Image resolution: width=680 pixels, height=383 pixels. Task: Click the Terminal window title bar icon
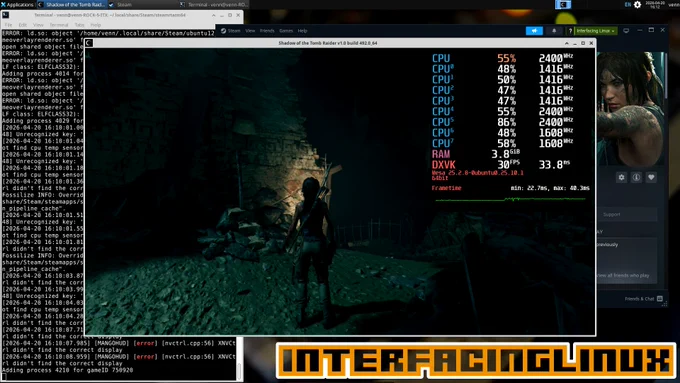coord(6,15)
